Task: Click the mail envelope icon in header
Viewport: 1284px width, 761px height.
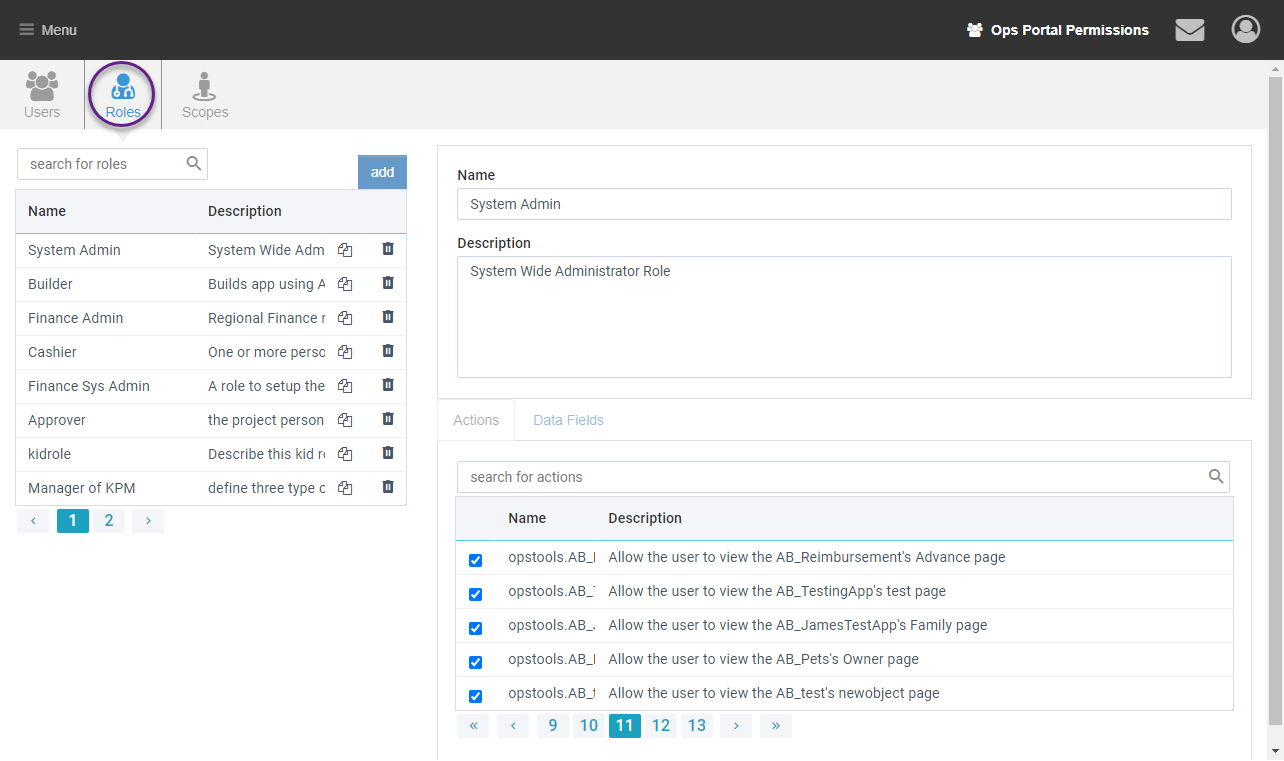Action: pos(1189,30)
